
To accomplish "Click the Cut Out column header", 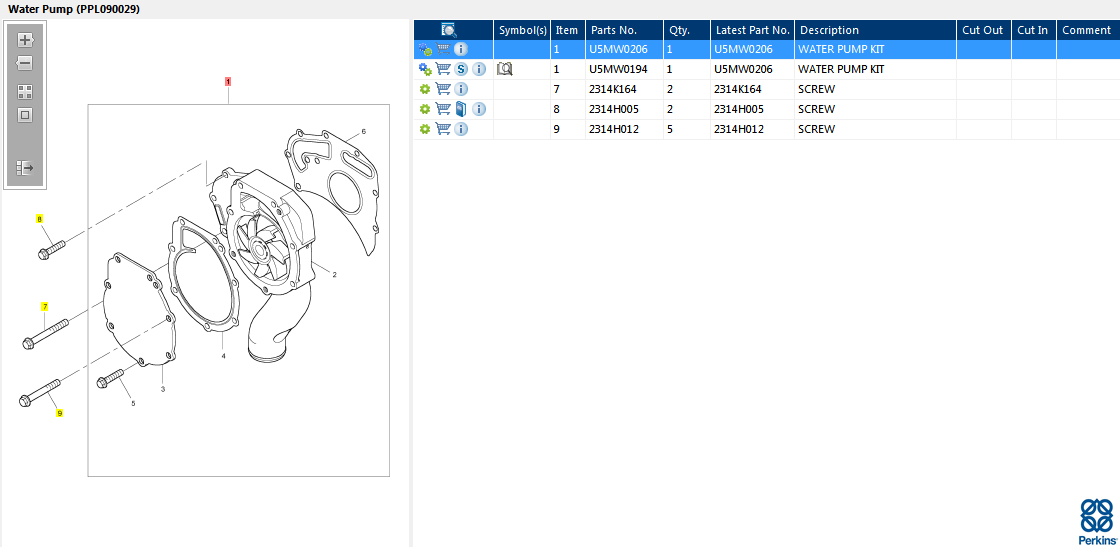I will pos(984,30).
